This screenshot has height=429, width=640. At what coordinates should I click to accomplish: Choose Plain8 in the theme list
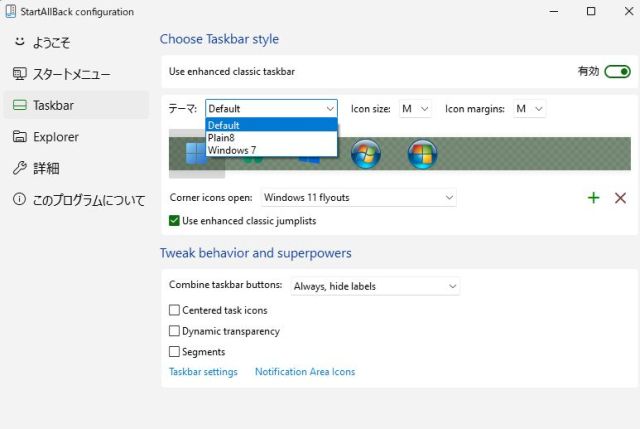(271, 138)
